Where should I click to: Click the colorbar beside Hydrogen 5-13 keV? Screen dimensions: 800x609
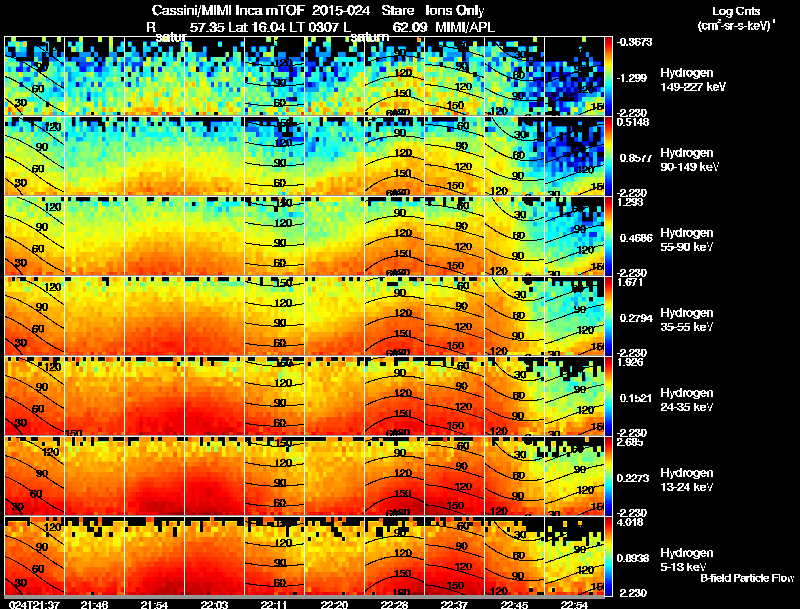(608, 556)
